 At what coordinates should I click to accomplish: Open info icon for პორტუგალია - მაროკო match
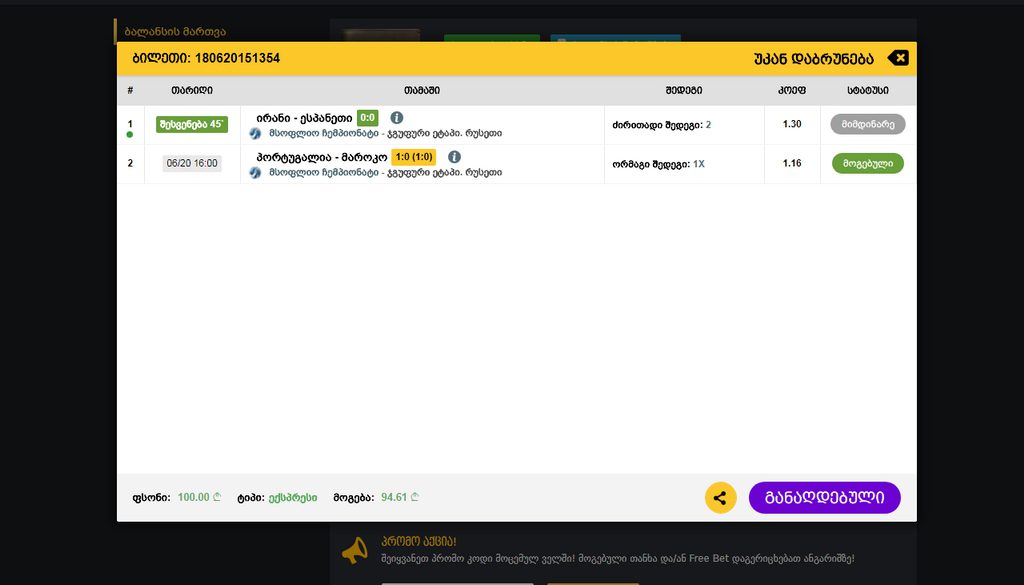(x=455, y=157)
